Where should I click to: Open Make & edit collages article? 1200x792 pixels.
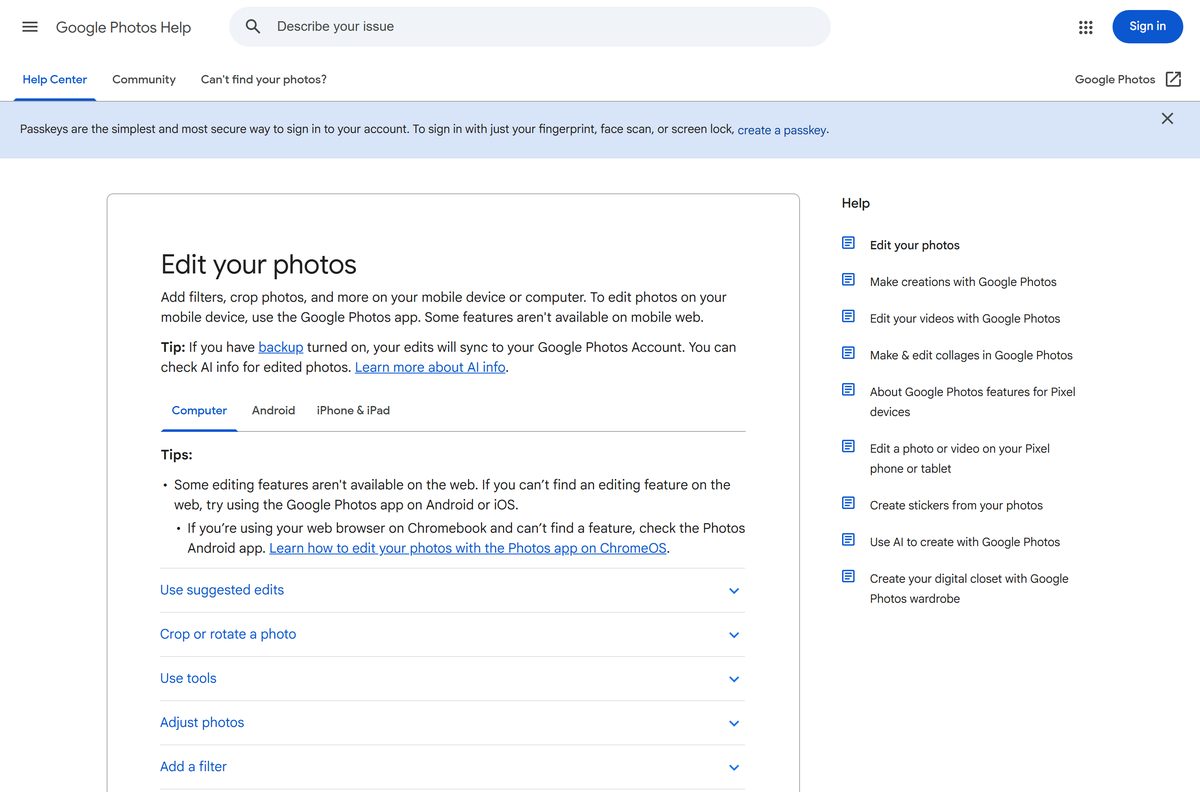click(x=971, y=355)
